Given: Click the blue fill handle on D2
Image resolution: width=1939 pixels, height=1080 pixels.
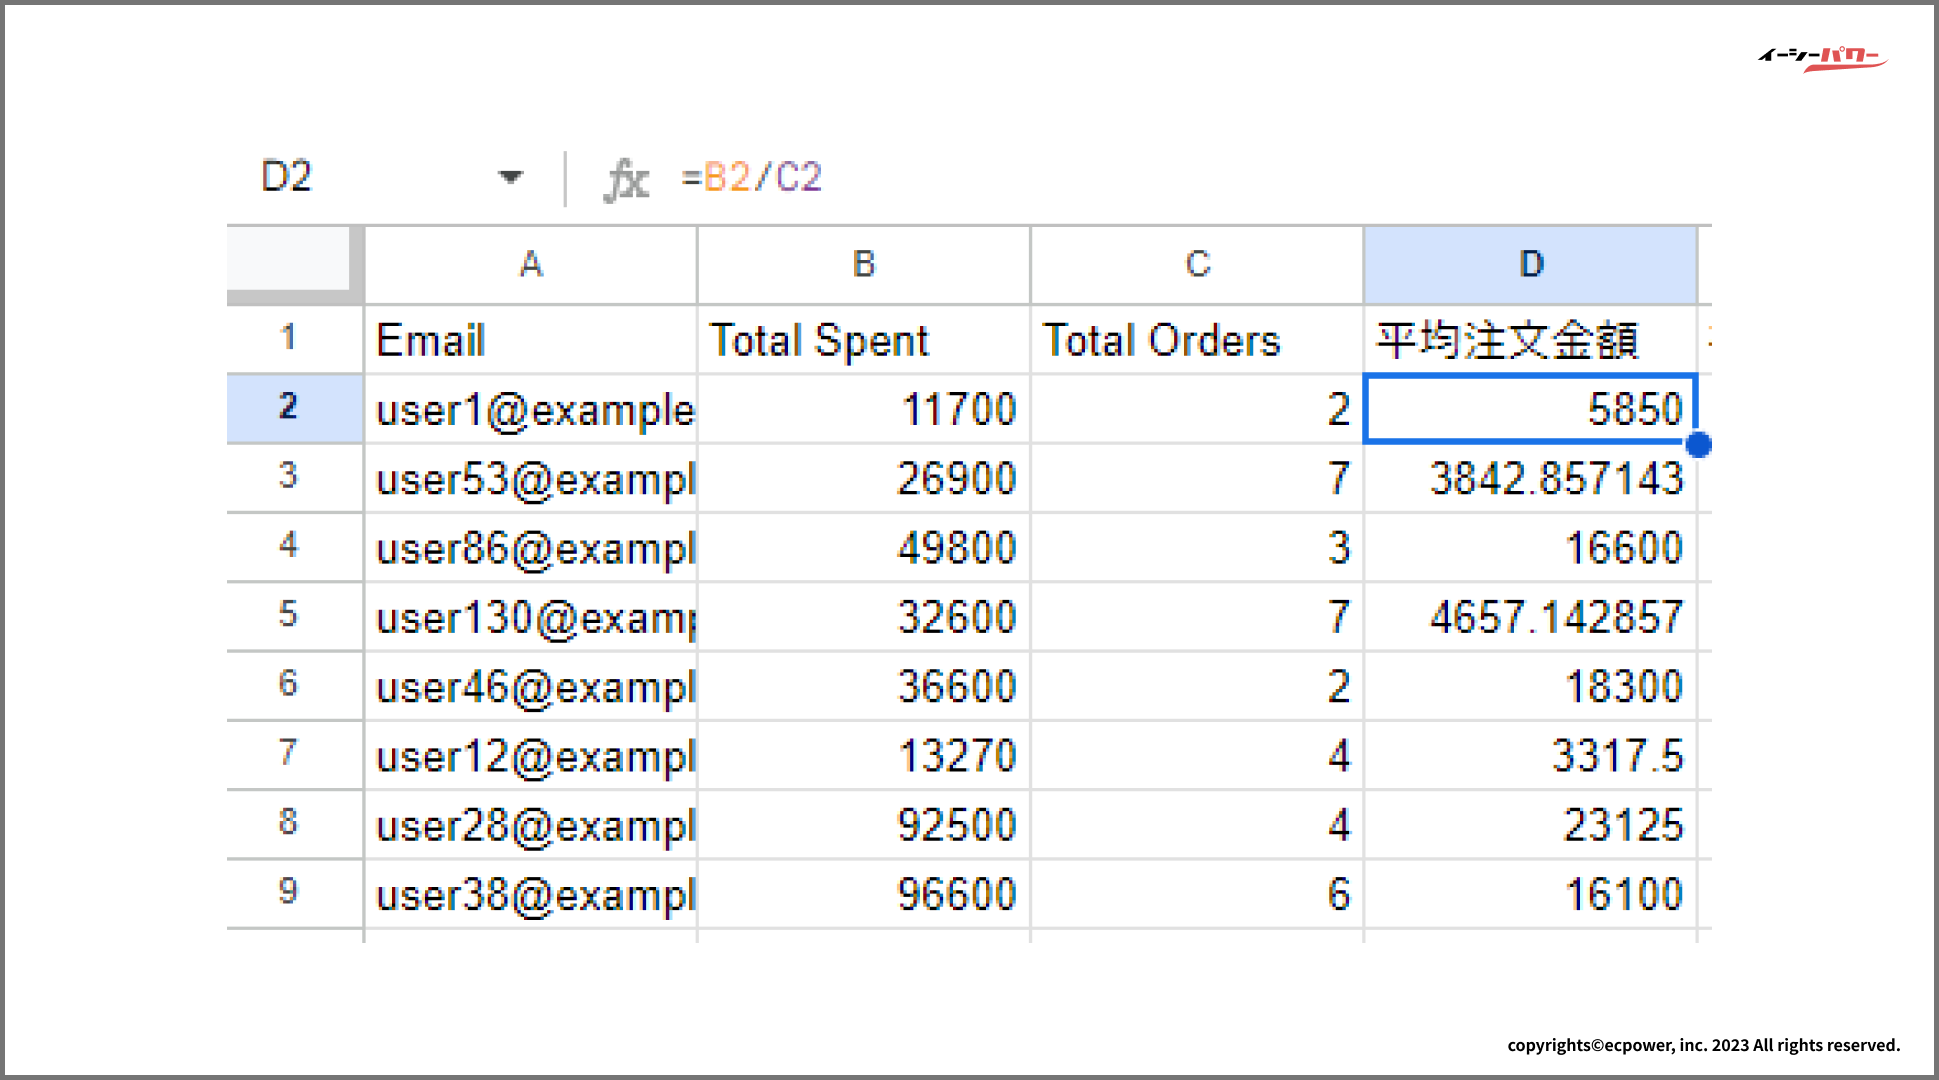Looking at the screenshot, I should pyautogui.click(x=1698, y=445).
